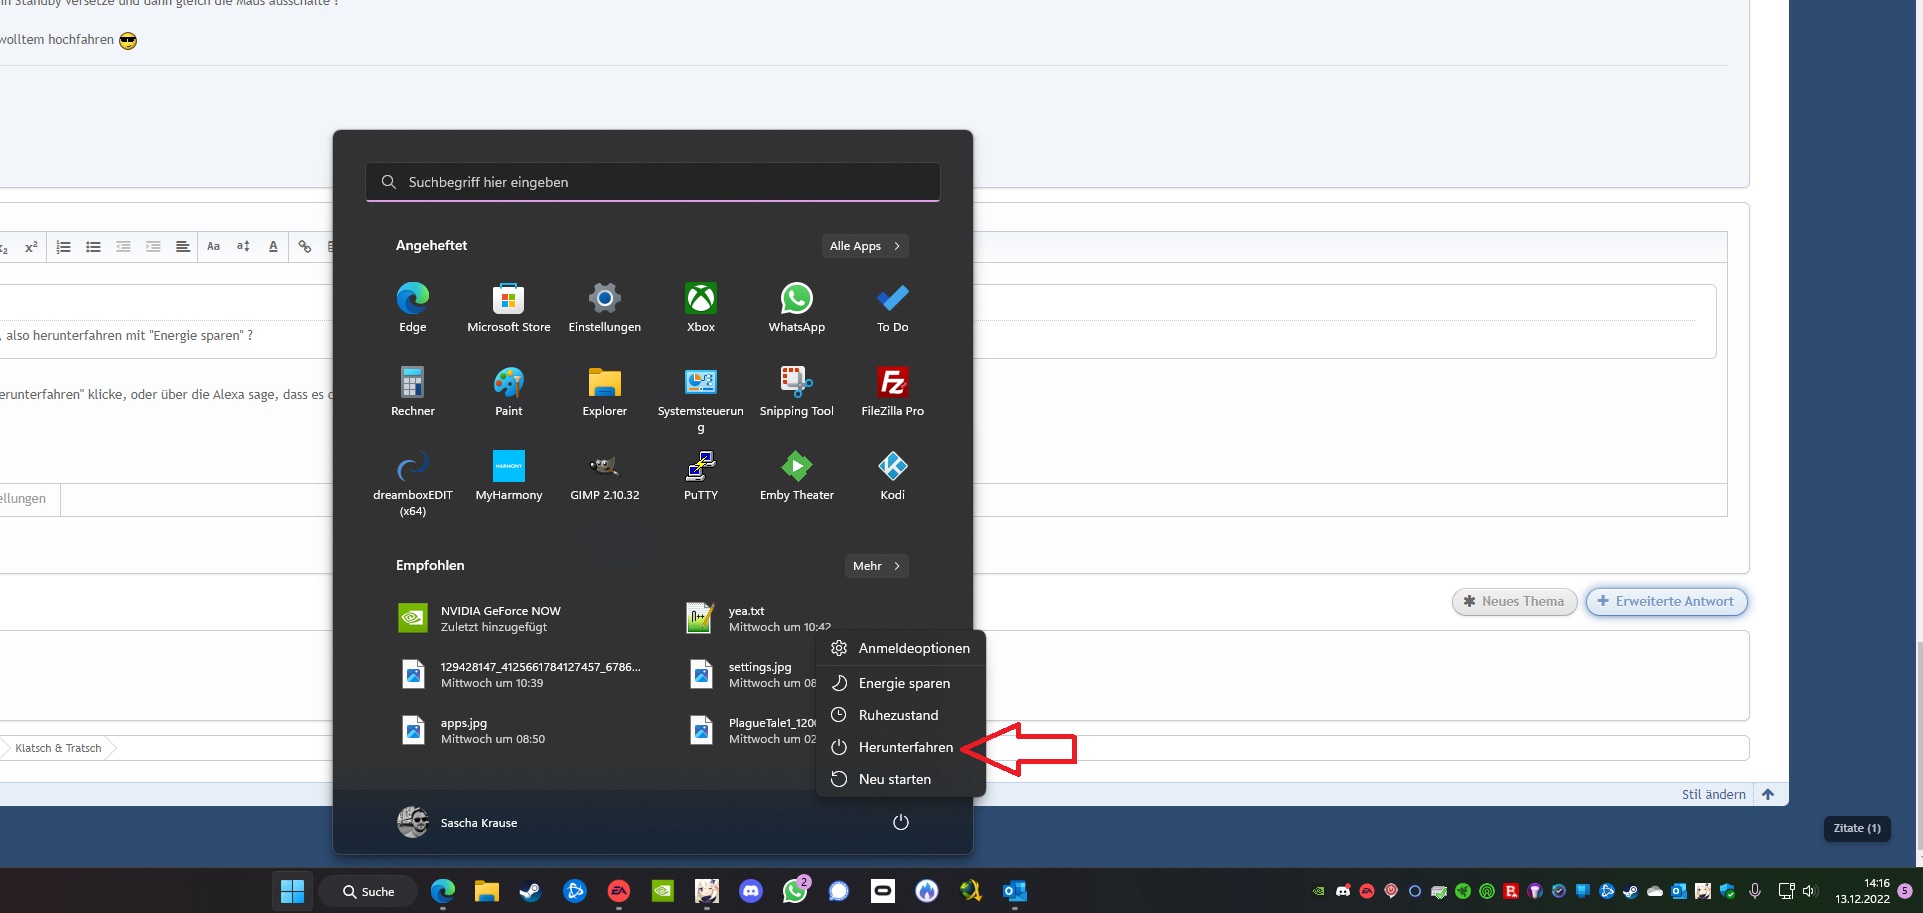Choose Neu starten in power menu
1923x913 pixels.
pyautogui.click(x=901, y=779)
